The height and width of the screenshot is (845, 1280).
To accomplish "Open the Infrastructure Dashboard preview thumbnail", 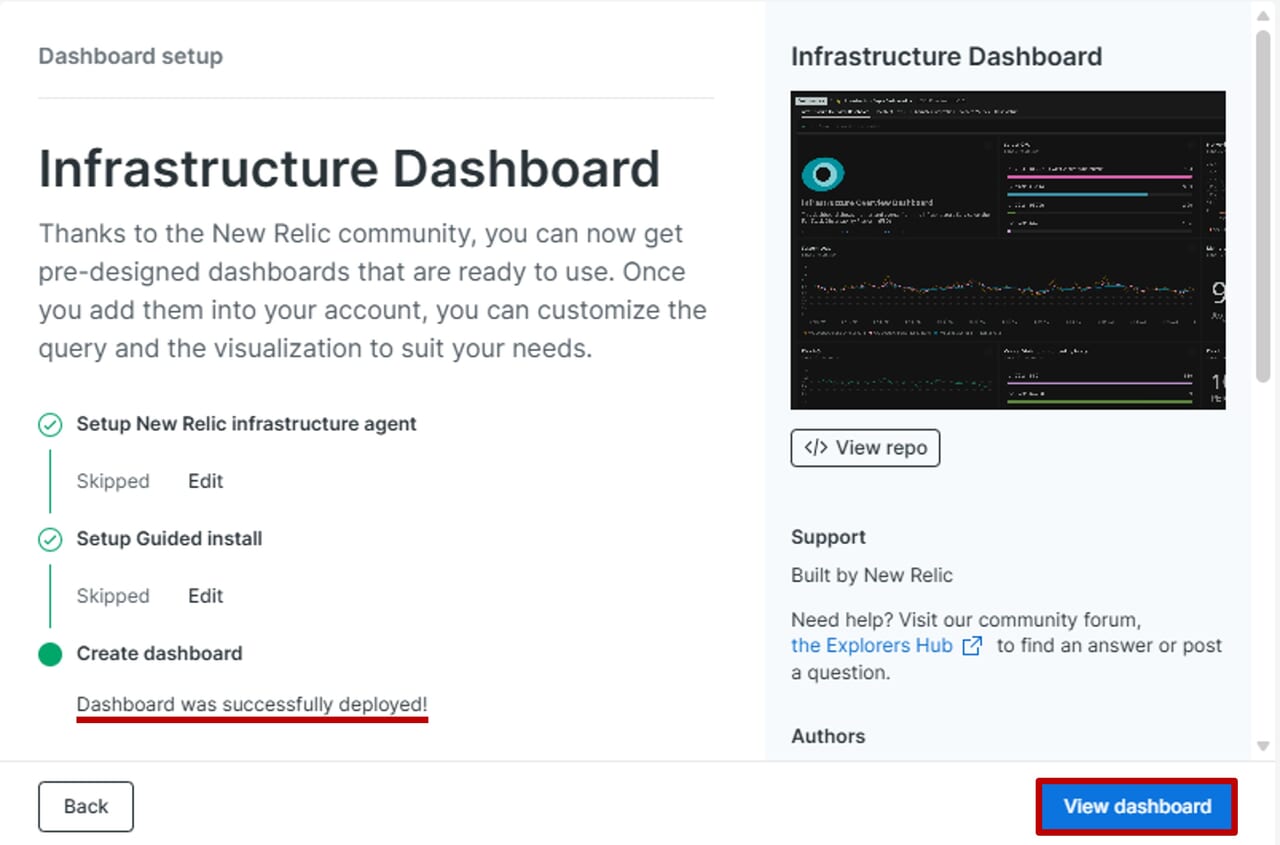I will (x=1007, y=250).
